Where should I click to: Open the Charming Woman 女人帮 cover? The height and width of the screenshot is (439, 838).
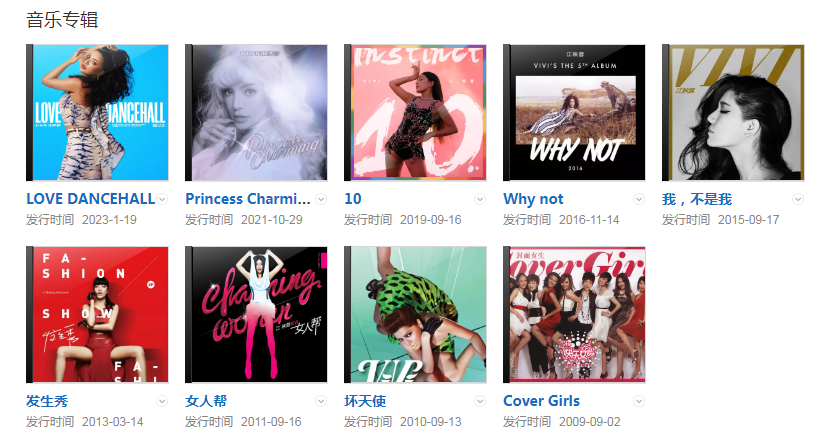click(256, 315)
